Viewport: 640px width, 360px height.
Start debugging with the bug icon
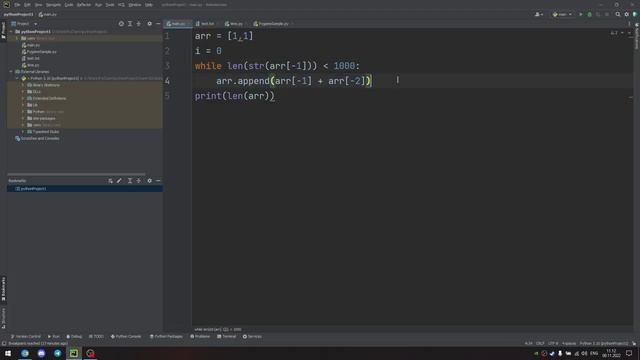[589, 14]
